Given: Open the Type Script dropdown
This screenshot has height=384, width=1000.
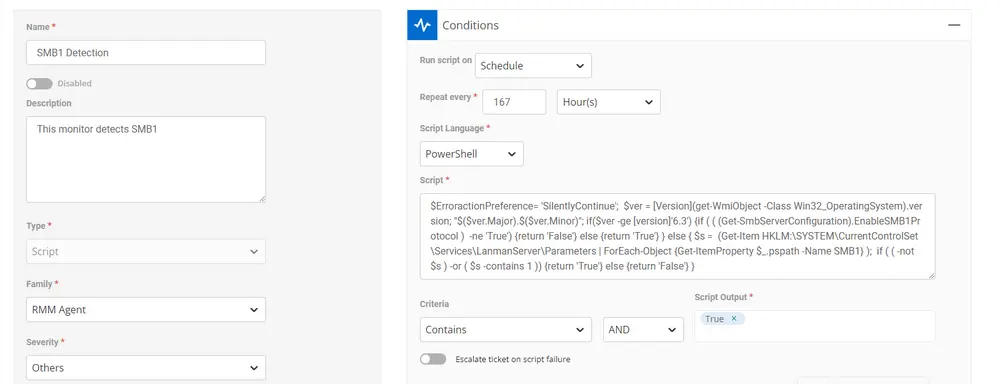Looking at the screenshot, I should point(146,252).
